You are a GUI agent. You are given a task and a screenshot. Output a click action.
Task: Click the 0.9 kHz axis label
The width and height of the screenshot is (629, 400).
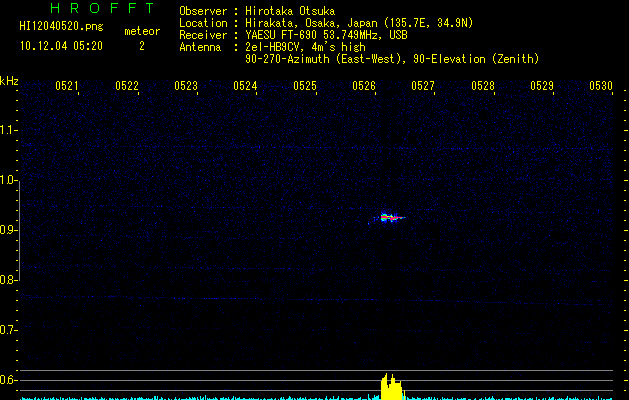[8, 230]
